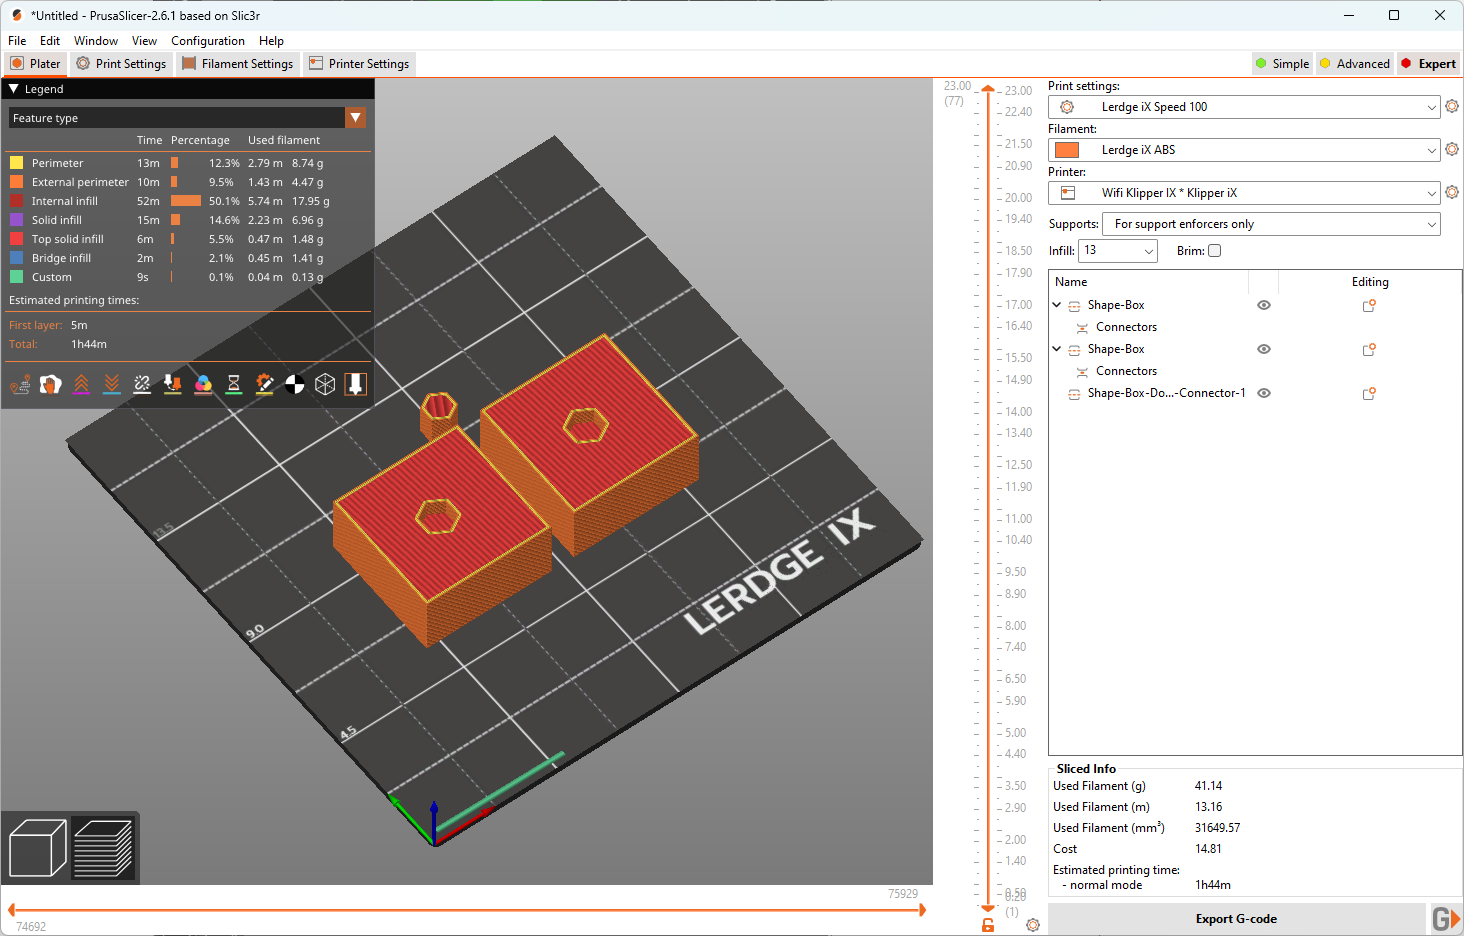Open the Configuration menu
This screenshot has height=936, width=1464.
tap(207, 41)
